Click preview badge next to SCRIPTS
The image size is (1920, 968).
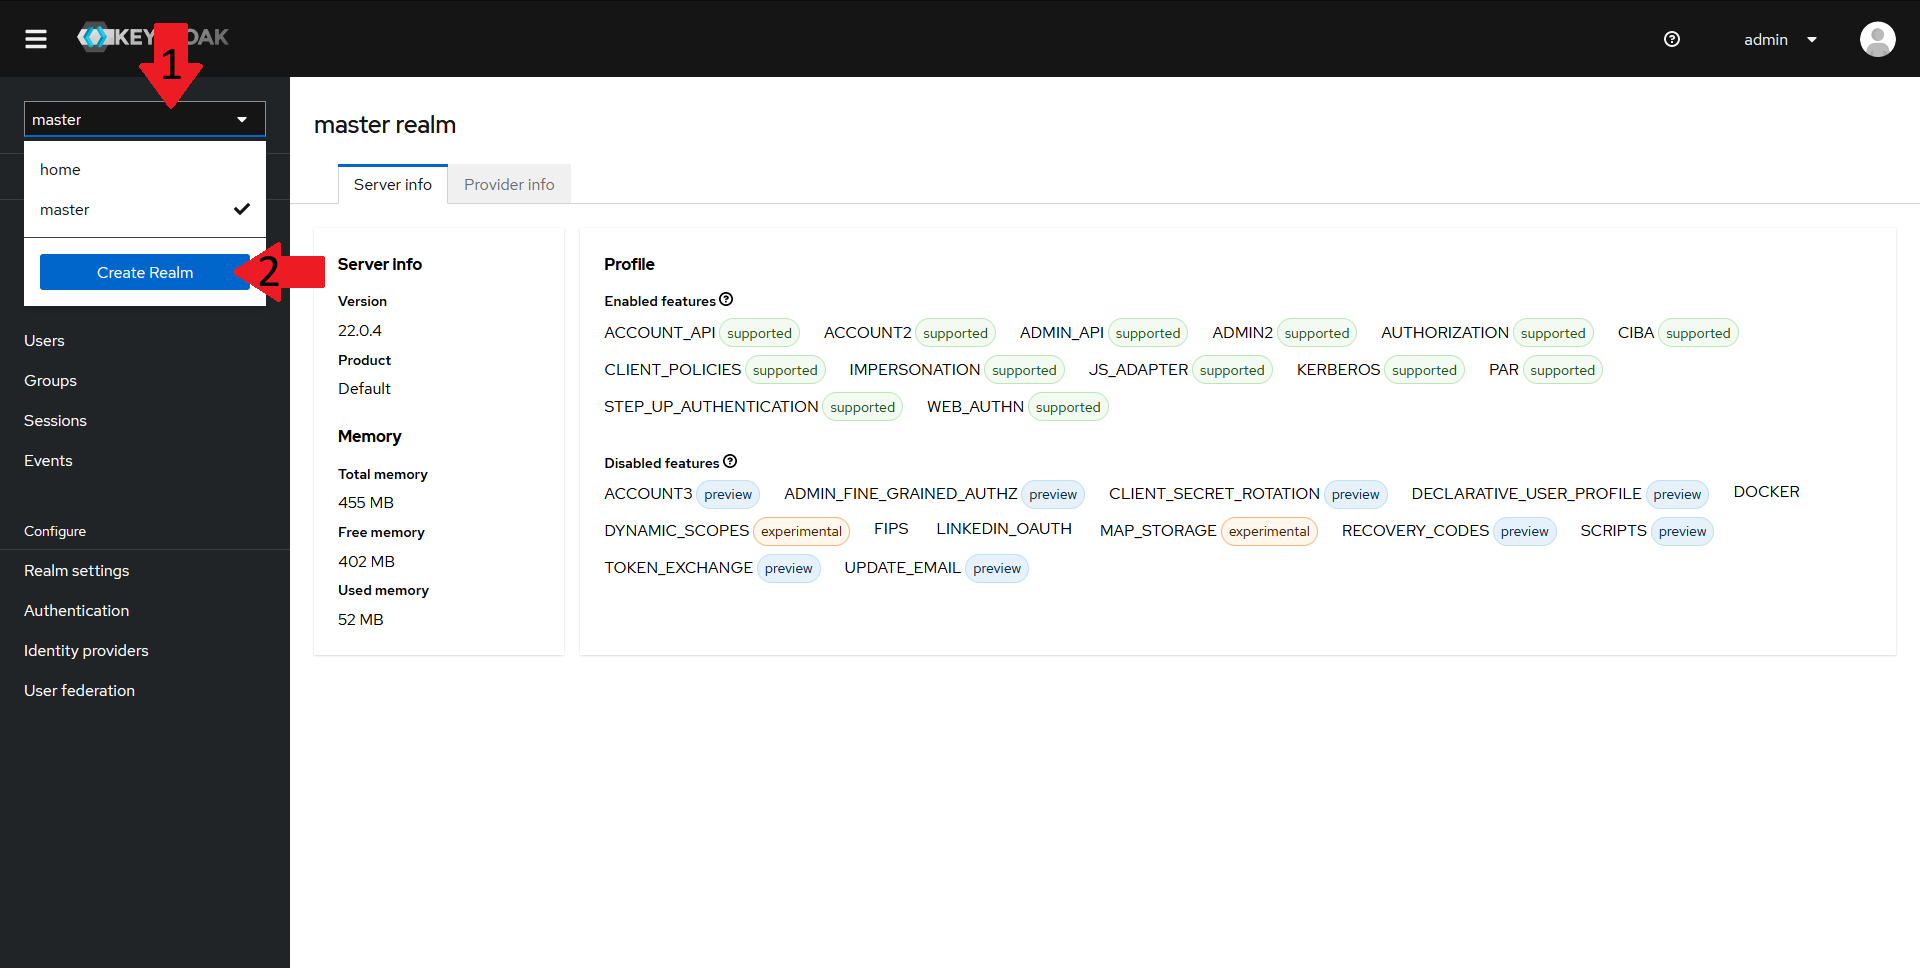coord(1682,531)
